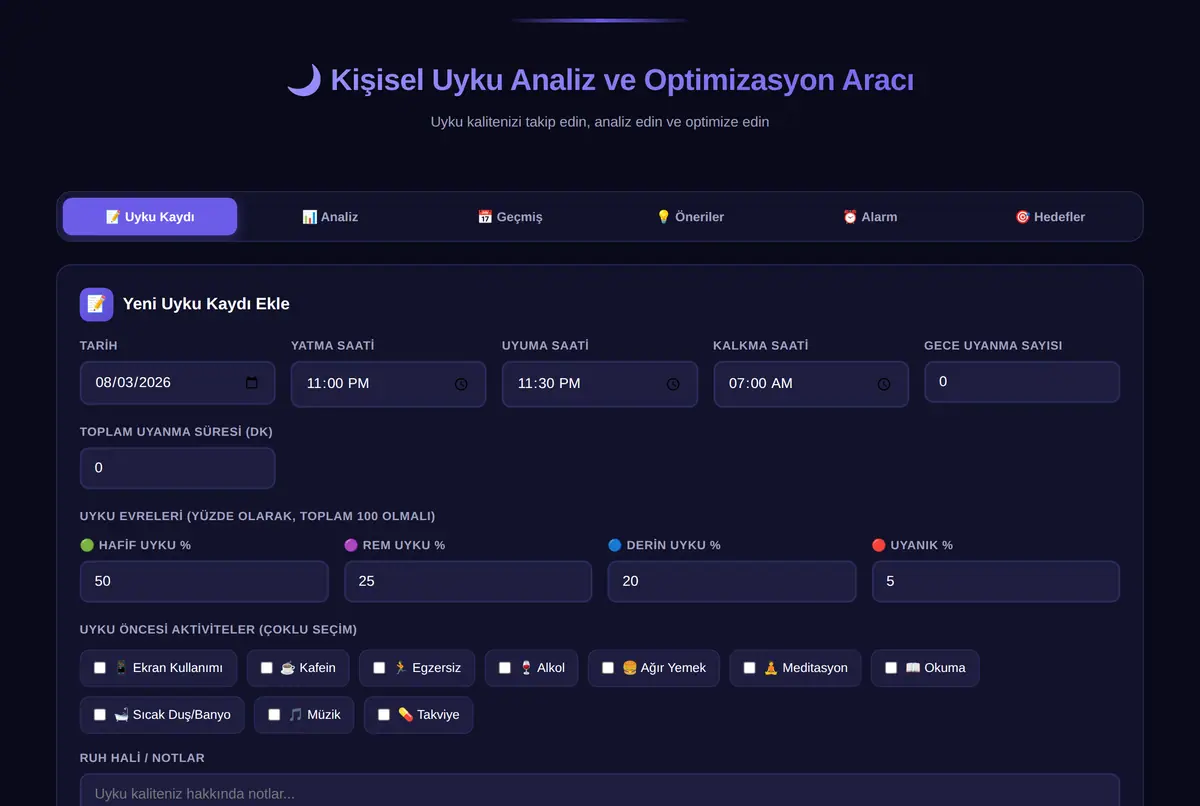Click the notepad icon beside Yeni Uyku Kaydı Ekle
1200x806 pixels.
coord(97,304)
